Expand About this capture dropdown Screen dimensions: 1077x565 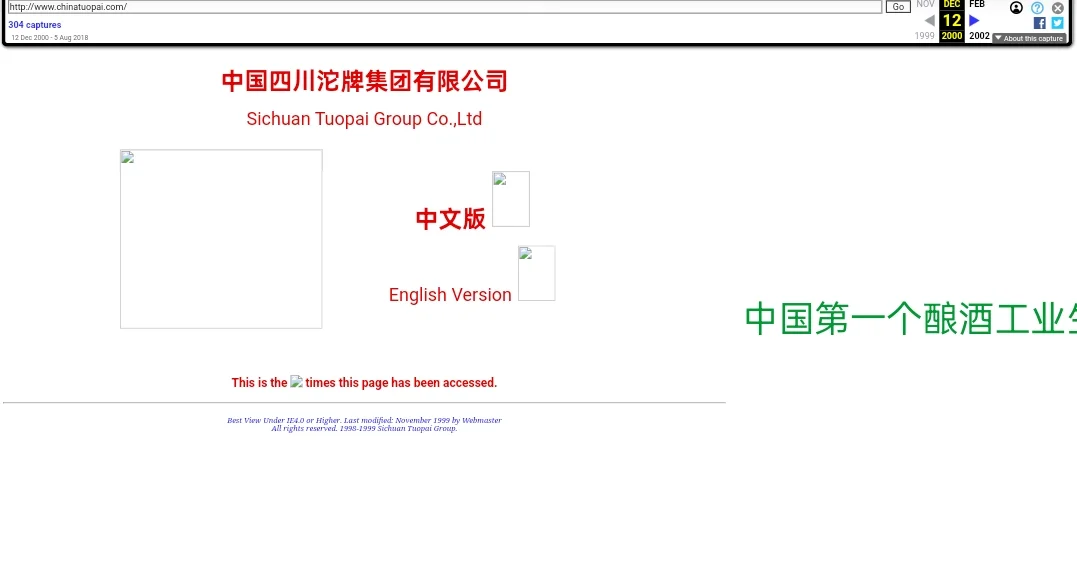point(1029,38)
